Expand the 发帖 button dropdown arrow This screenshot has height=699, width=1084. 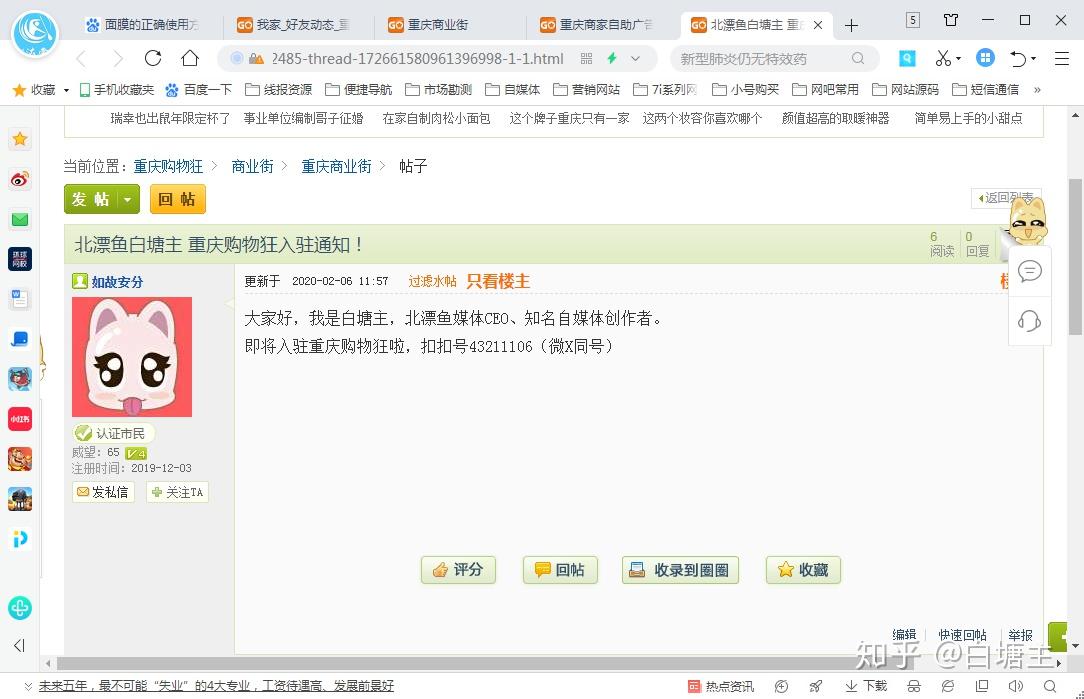128,200
